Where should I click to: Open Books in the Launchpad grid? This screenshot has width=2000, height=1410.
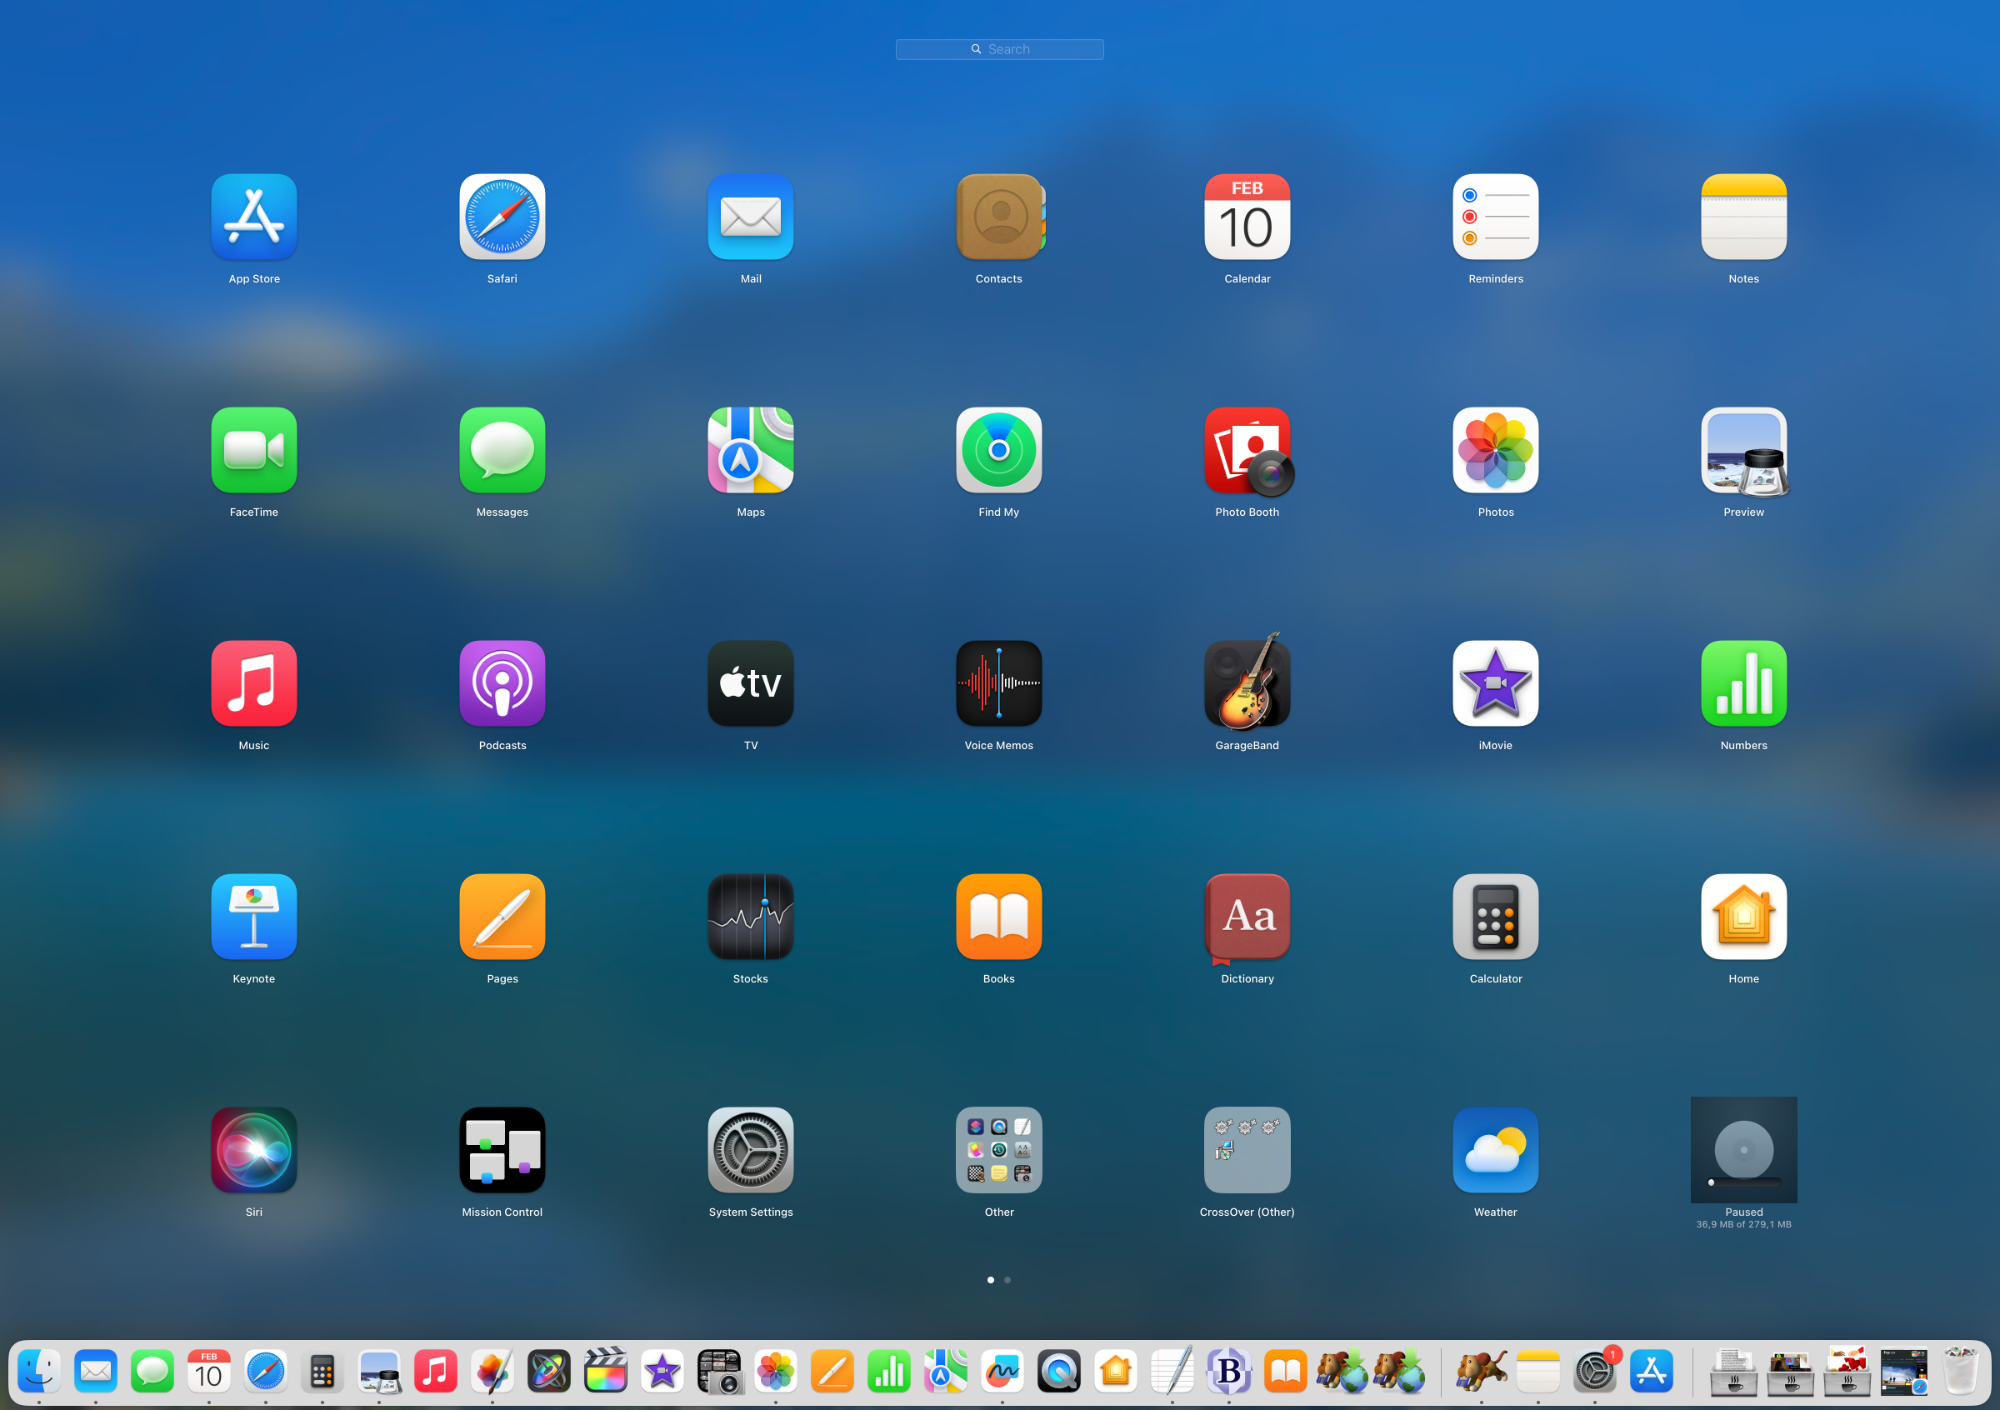click(999, 917)
